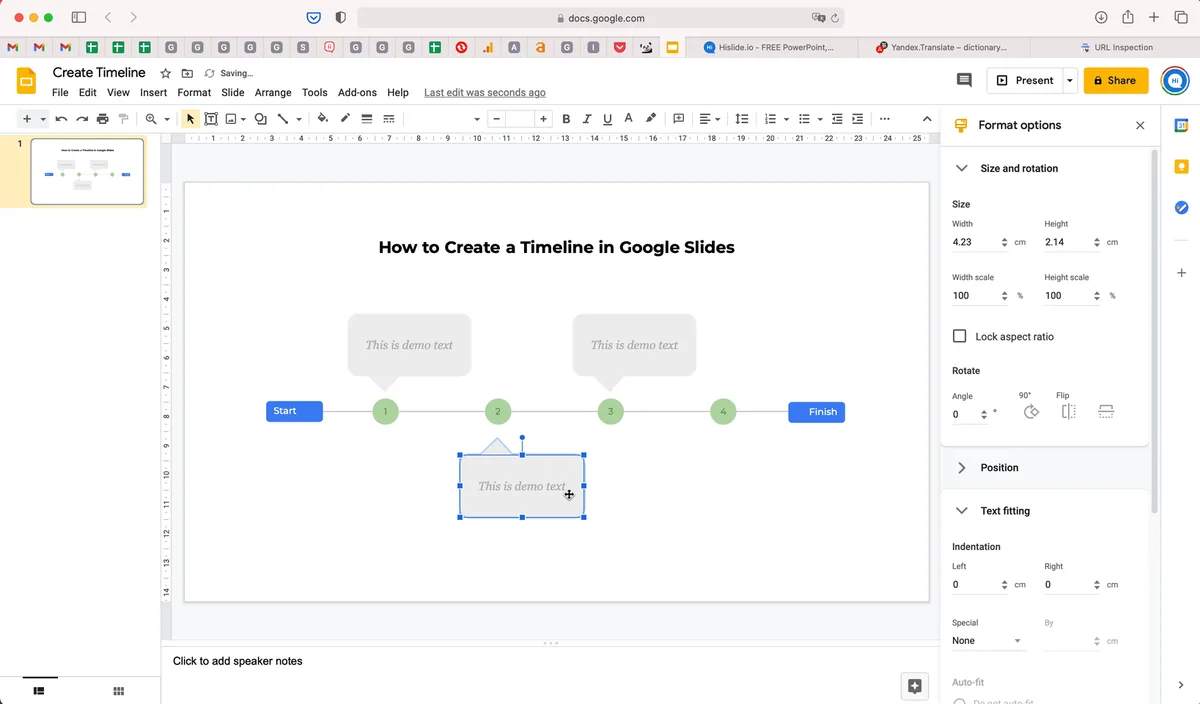1200x704 pixels.
Task: Toggle italic formatting
Action: point(587,119)
